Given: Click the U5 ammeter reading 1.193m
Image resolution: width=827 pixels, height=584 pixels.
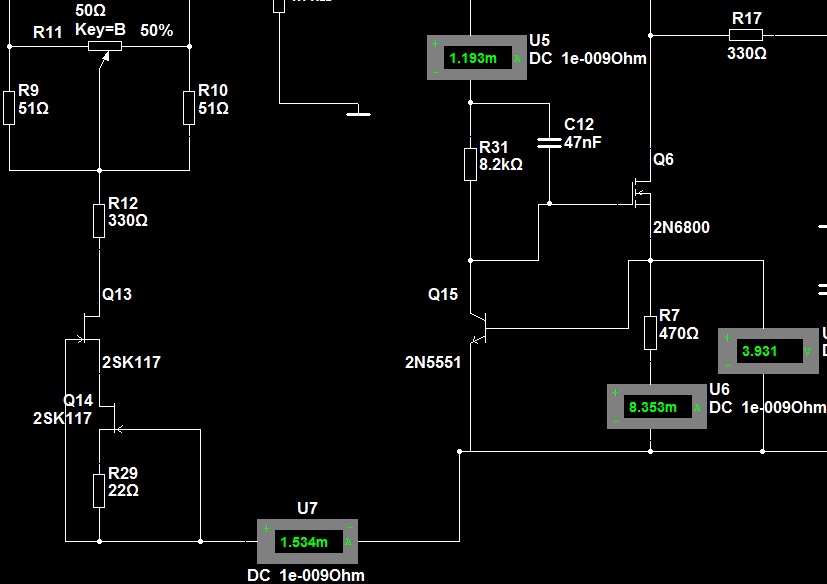Looking at the screenshot, I should pyautogui.click(x=477, y=58).
